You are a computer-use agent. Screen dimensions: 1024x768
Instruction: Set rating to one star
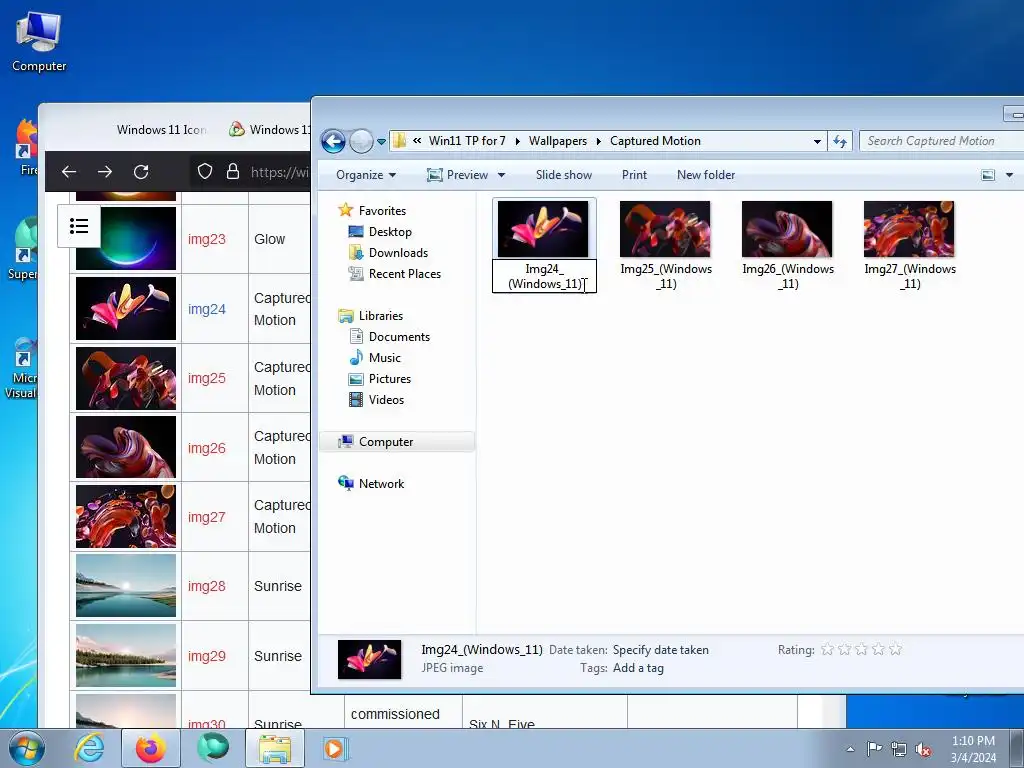tap(827, 650)
